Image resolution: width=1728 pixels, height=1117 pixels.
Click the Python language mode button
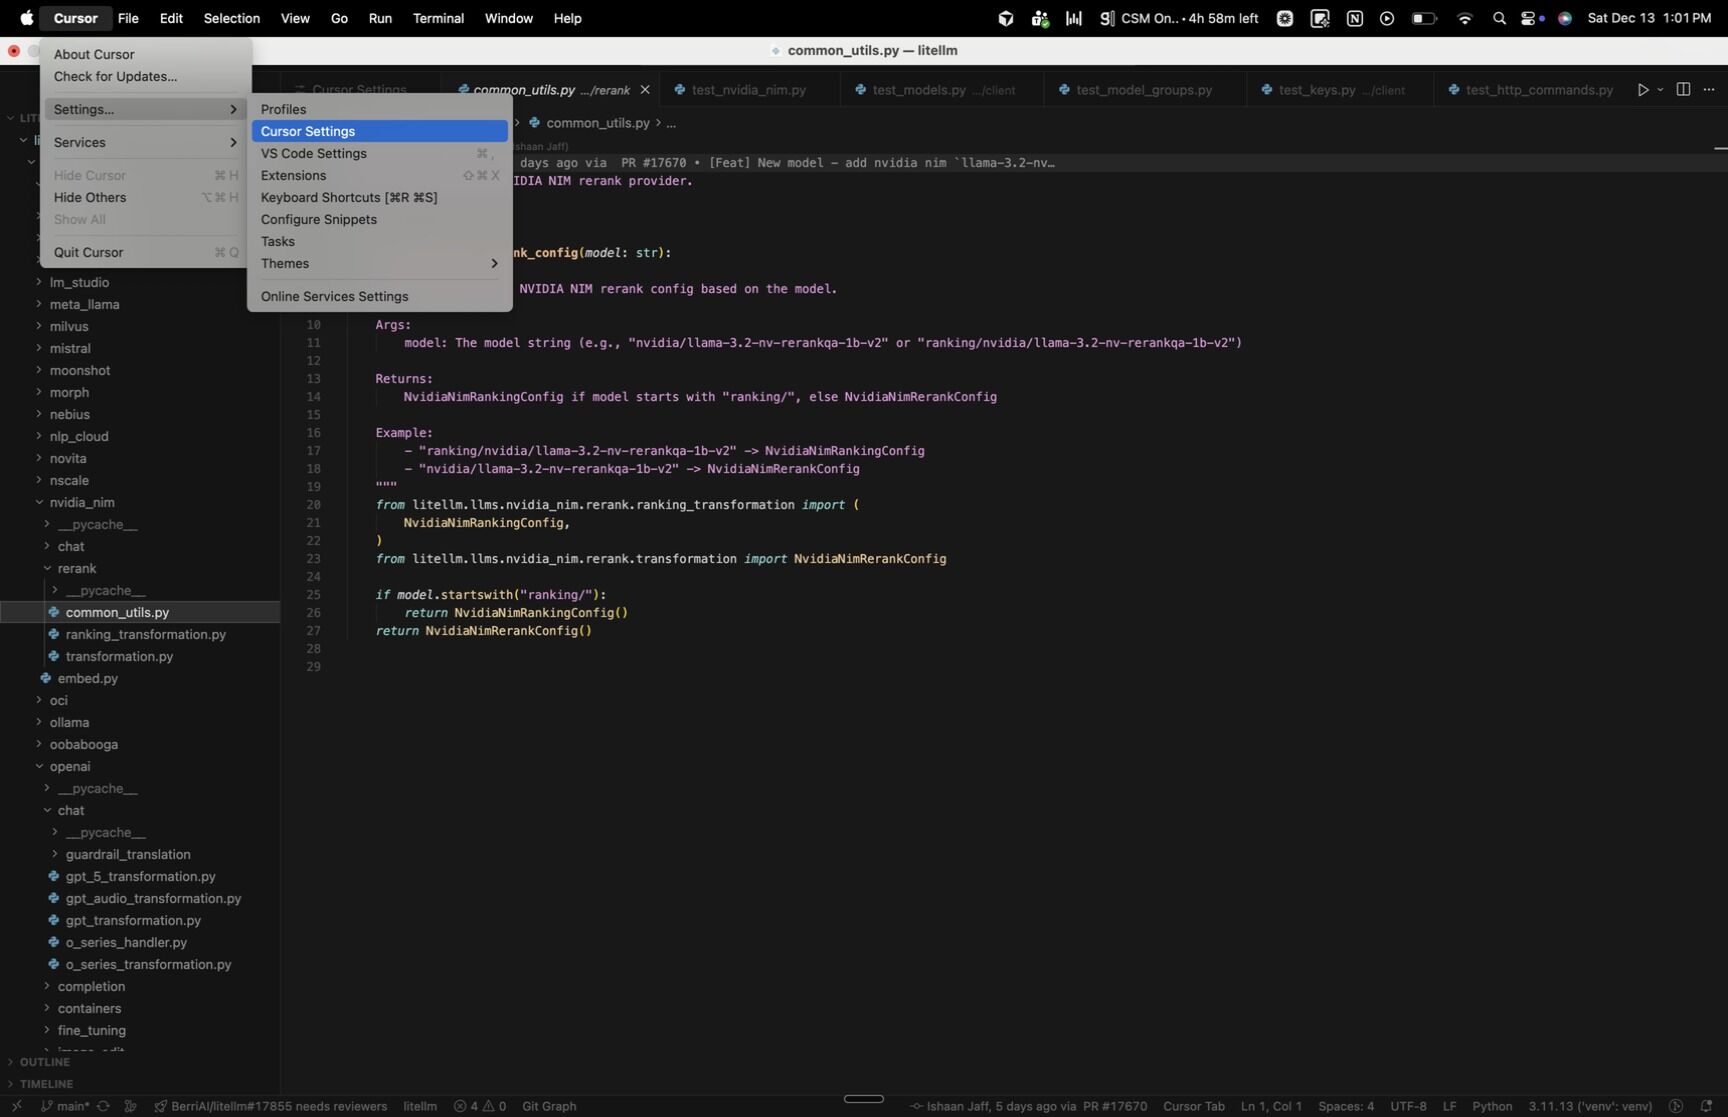click(1492, 1106)
